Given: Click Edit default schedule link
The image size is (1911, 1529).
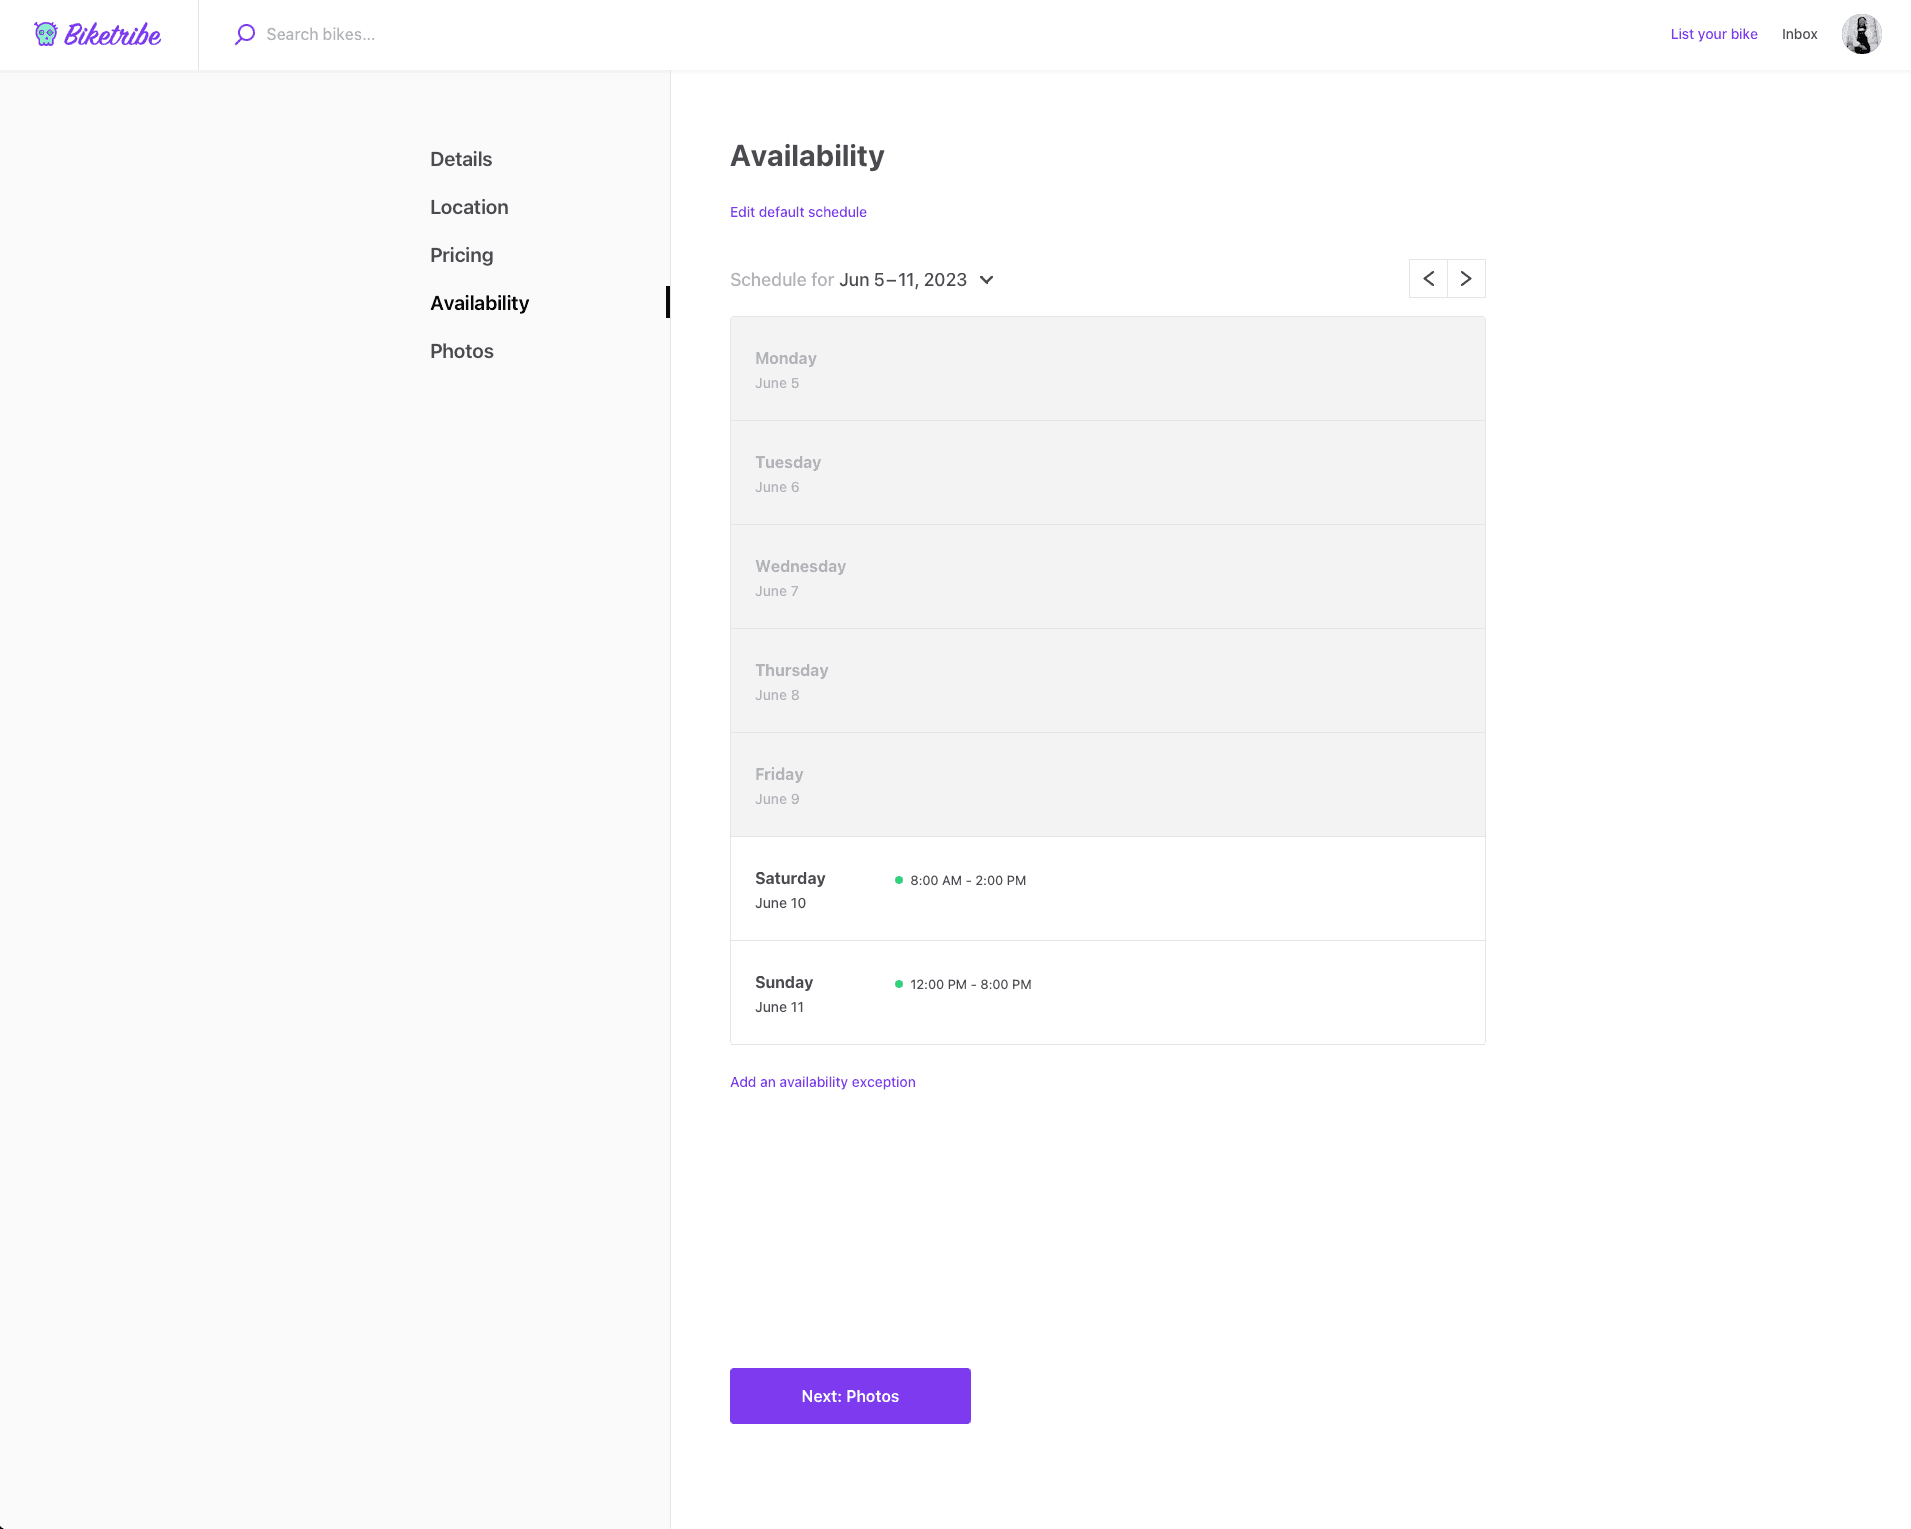Looking at the screenshot, I should (x=798, y=212).
